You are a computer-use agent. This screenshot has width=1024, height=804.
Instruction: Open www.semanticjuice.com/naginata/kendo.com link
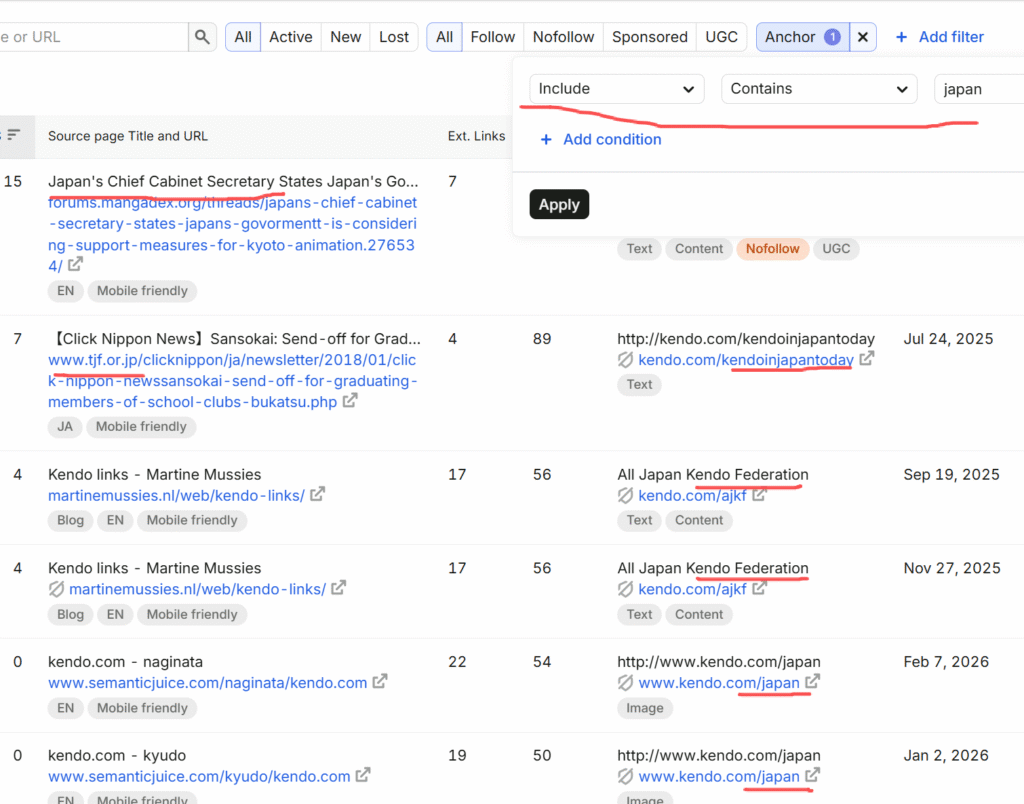point(208,683)
